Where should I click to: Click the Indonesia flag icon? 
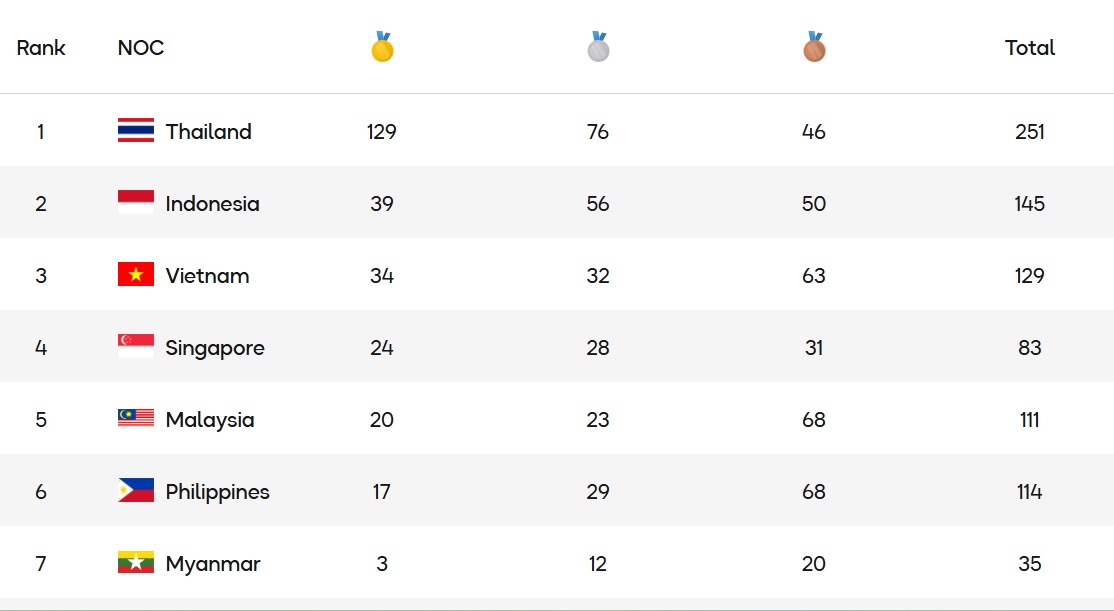[x=136, y=203]
